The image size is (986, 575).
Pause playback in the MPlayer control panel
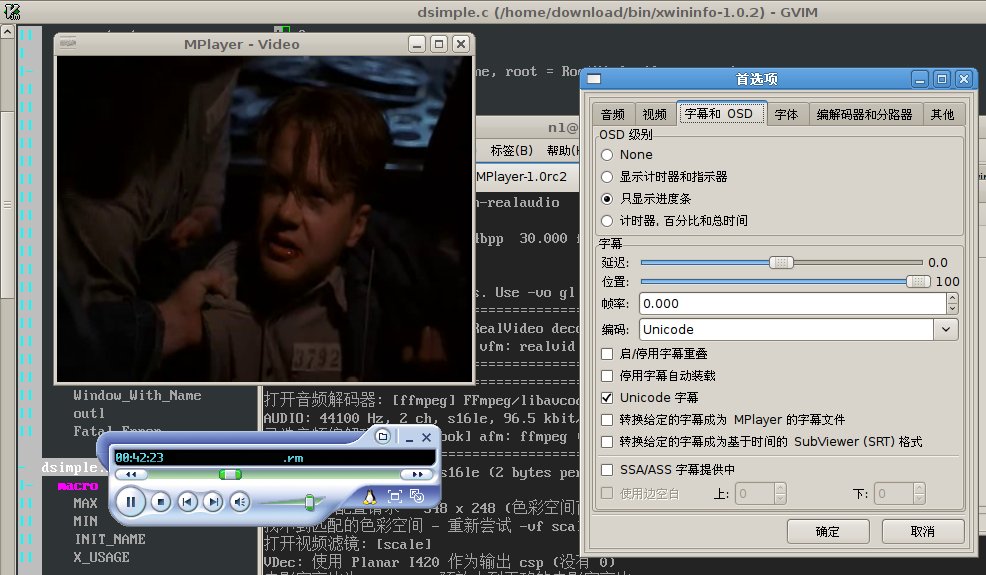pos(131,502)
